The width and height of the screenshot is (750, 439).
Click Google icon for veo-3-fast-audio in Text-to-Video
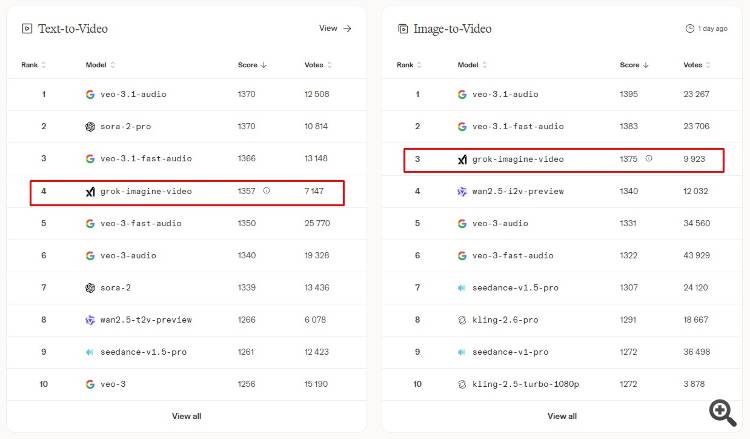(90, 223)
